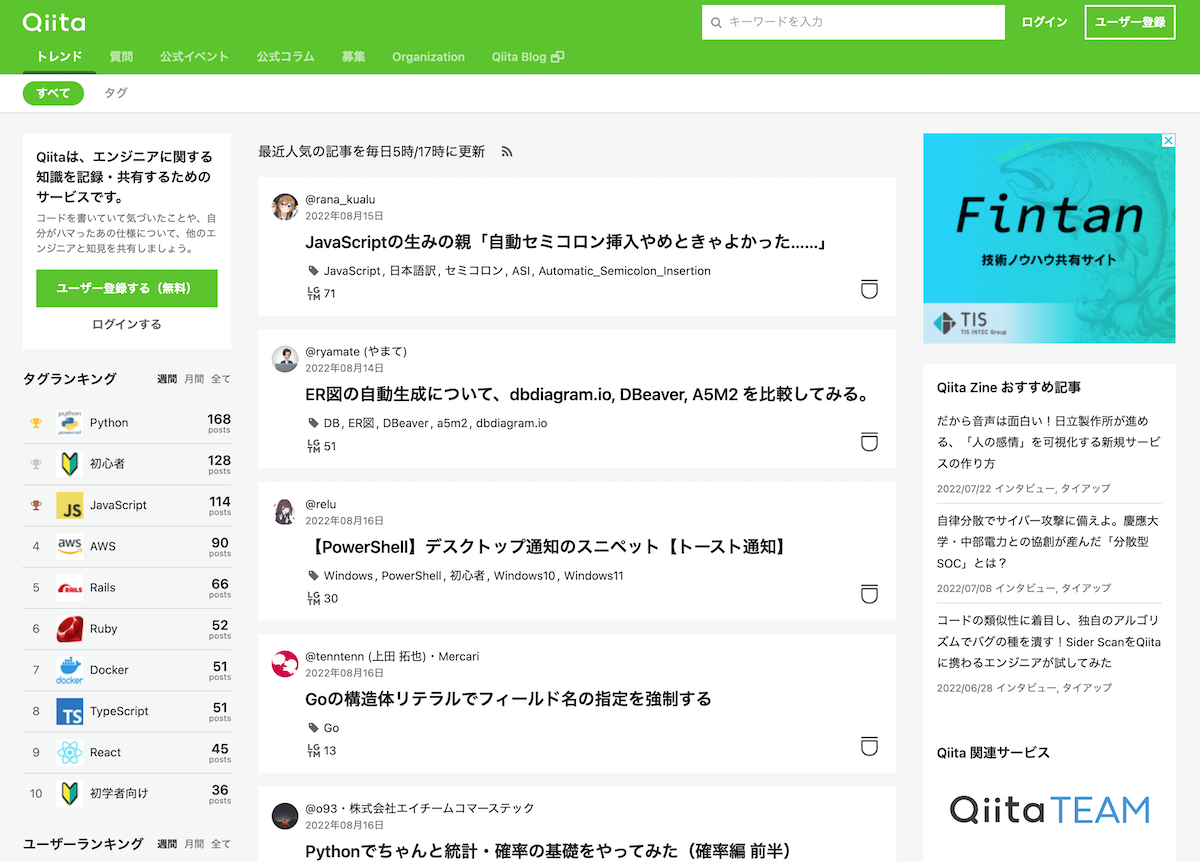
Task: Show tag ranking for 週間
Action: click(x=167, y=379)
